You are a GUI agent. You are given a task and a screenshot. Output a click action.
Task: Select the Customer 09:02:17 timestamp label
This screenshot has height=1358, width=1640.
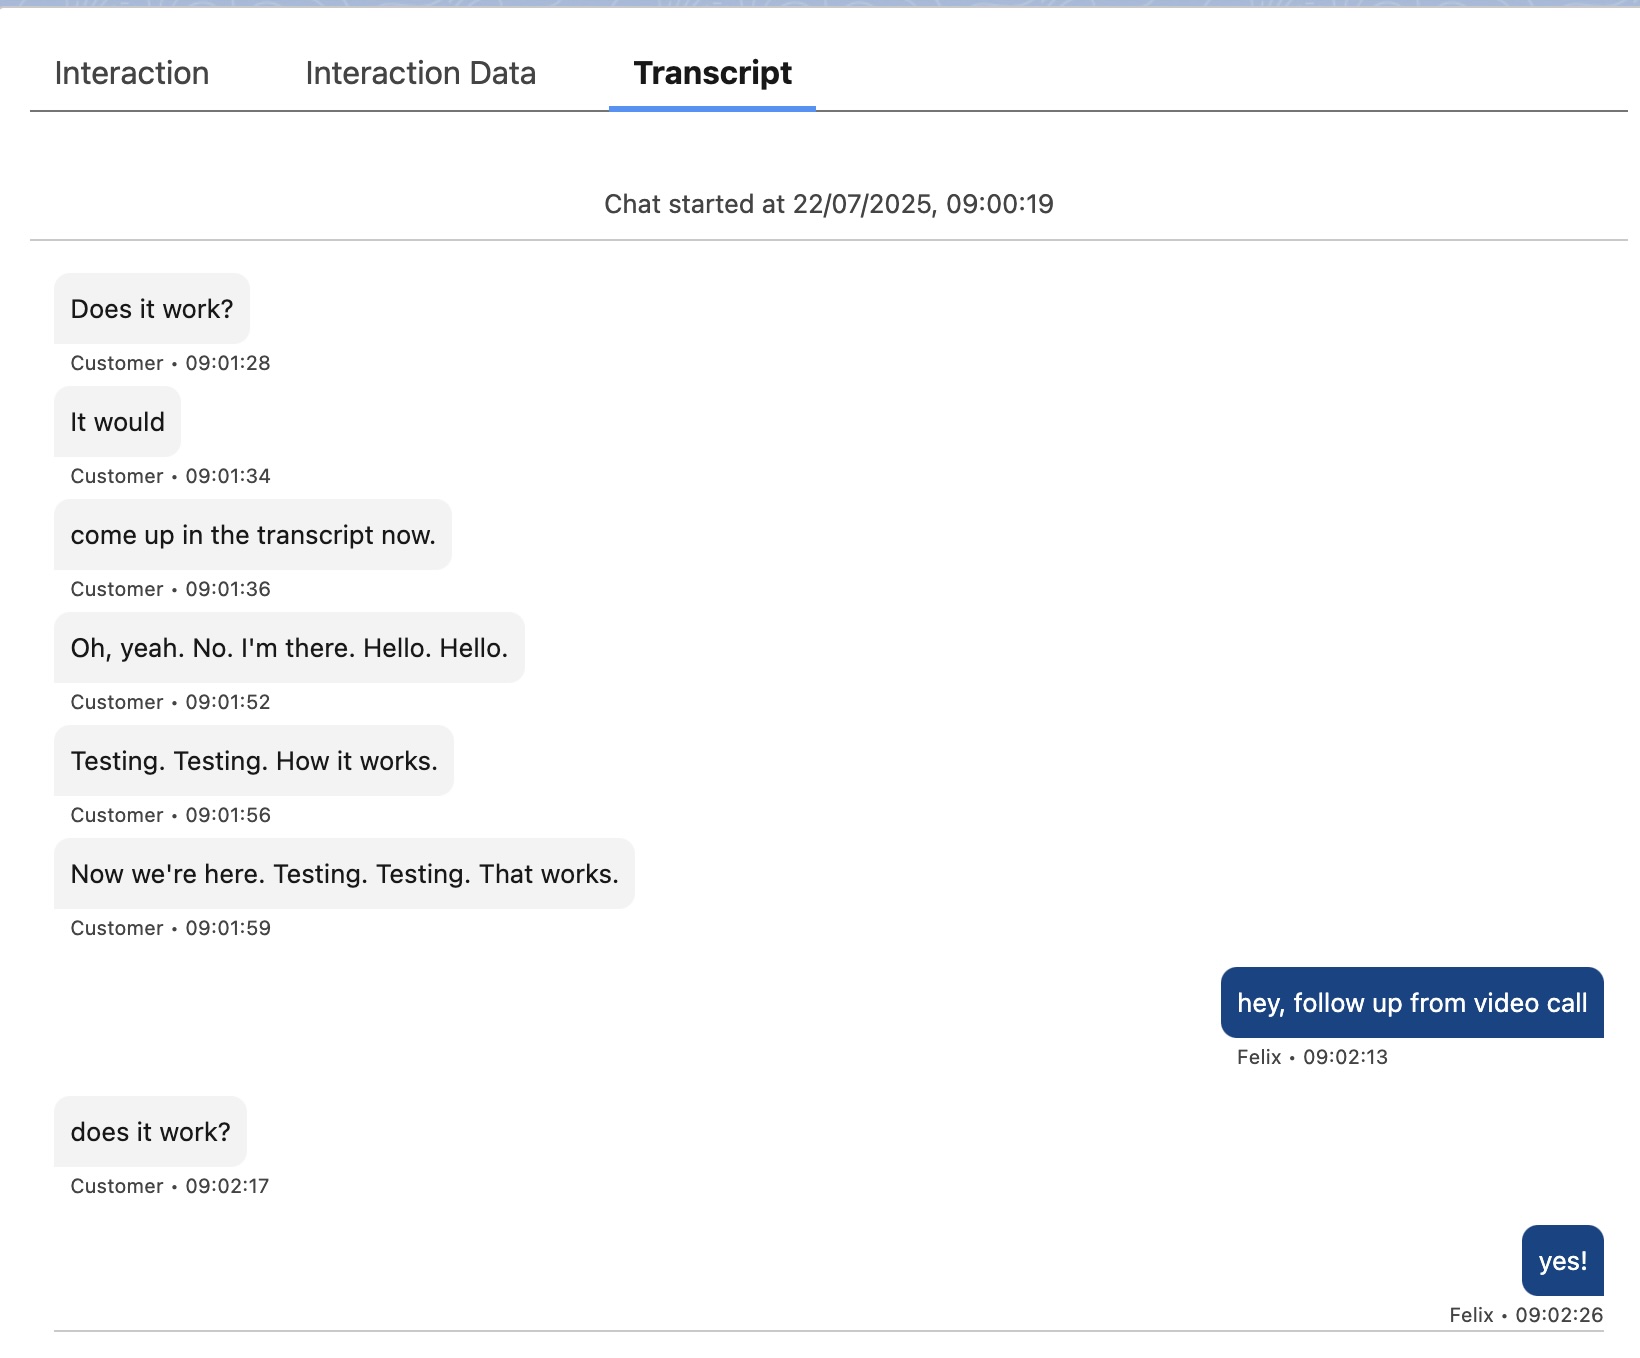pos(170,1186)
